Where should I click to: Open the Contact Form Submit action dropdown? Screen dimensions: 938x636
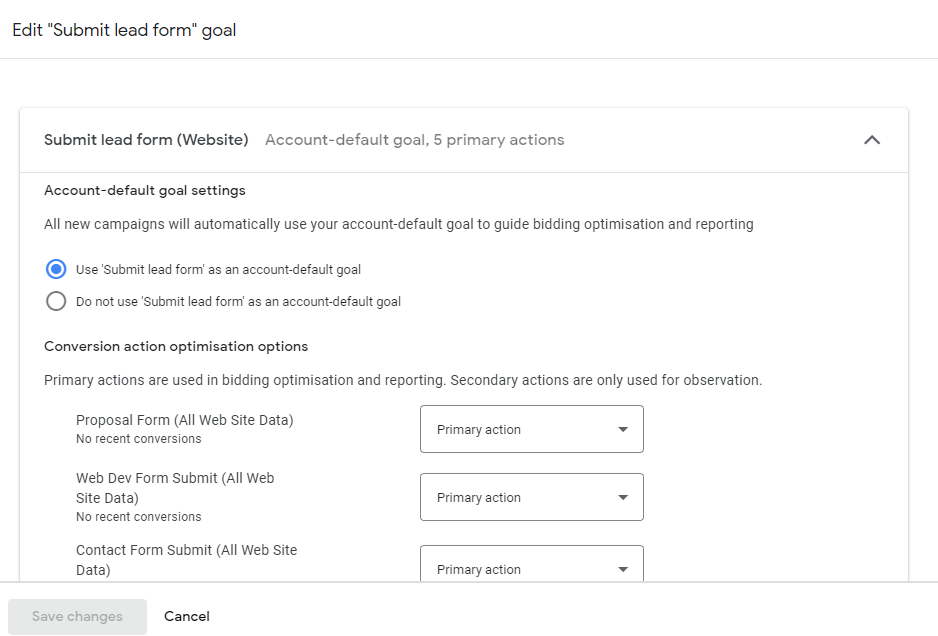click(x=531, y=568)
